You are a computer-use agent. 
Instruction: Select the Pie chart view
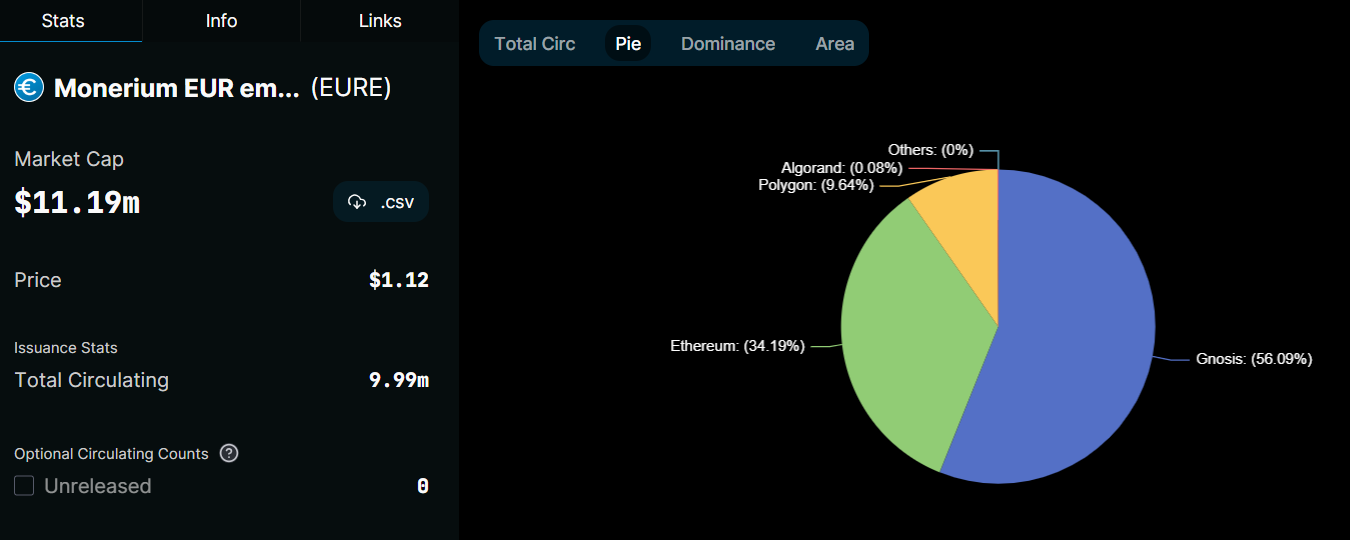pyautogui.click(x=628, y=44)
